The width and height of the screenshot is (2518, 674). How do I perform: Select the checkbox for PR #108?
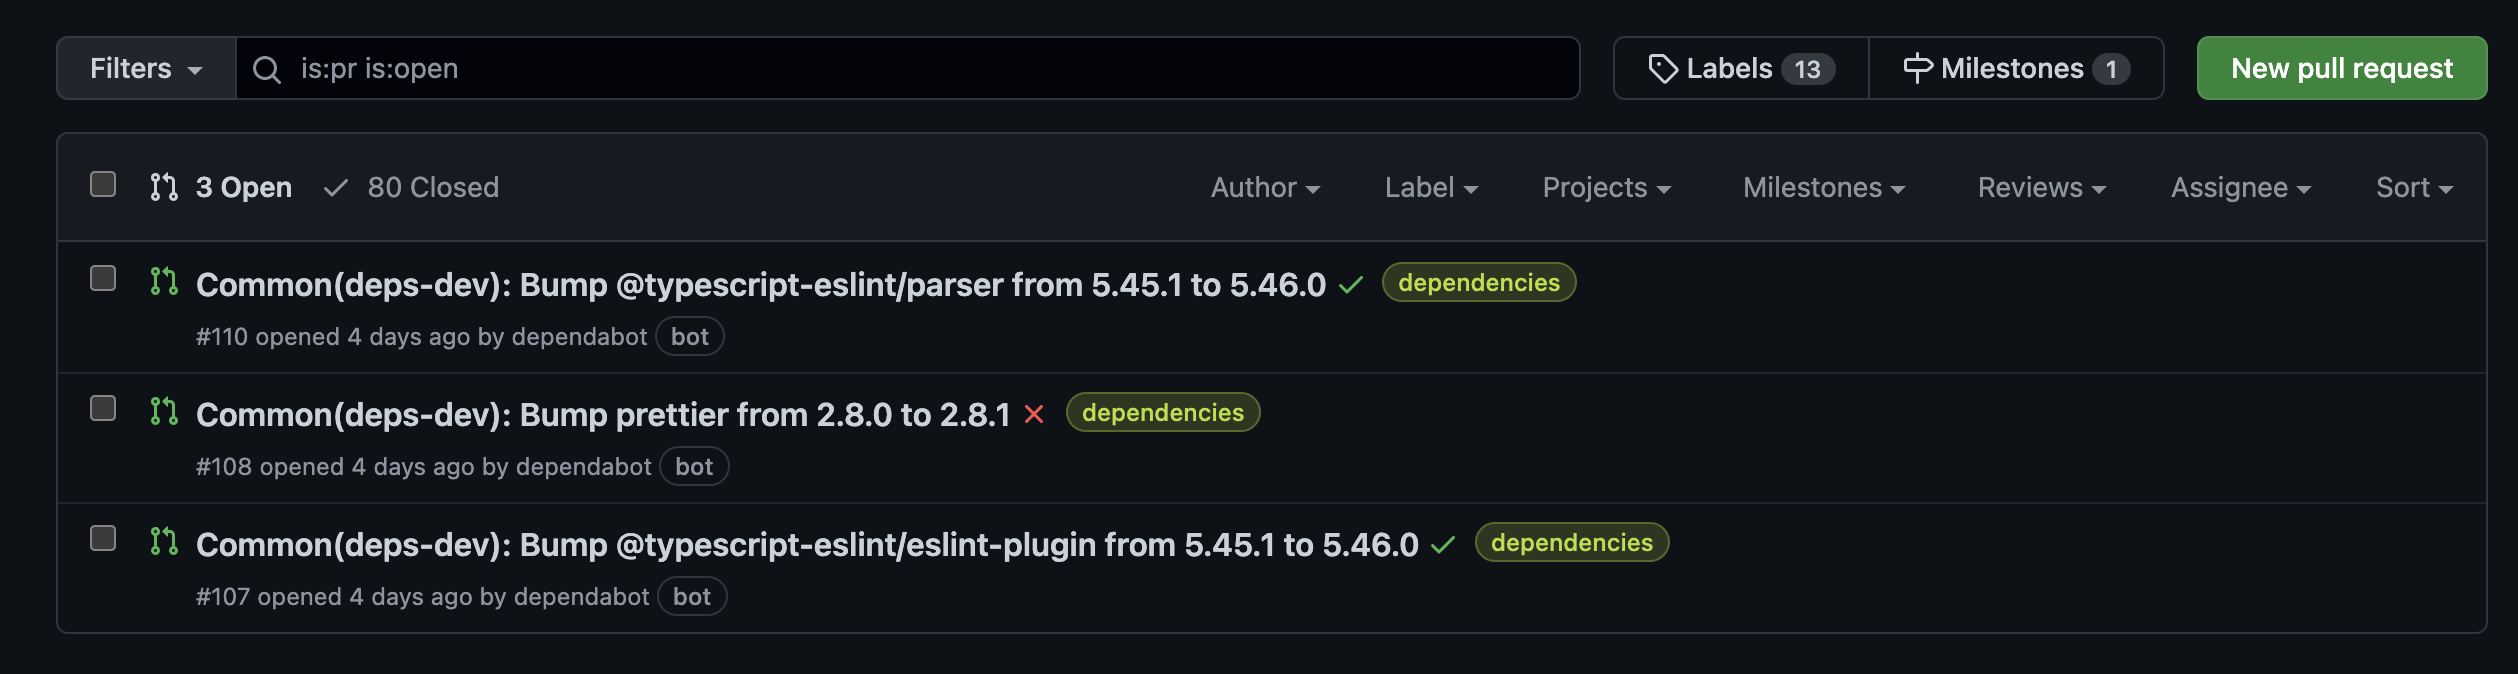pyautogui.click(x=103, y=408)
